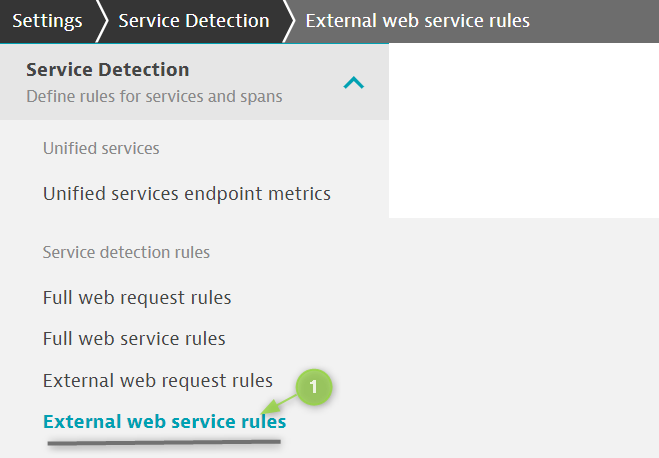Viewport: 659px width, 458px height.
Task: Select the highlighted External web service rules item
Action: tap(164, 421)
